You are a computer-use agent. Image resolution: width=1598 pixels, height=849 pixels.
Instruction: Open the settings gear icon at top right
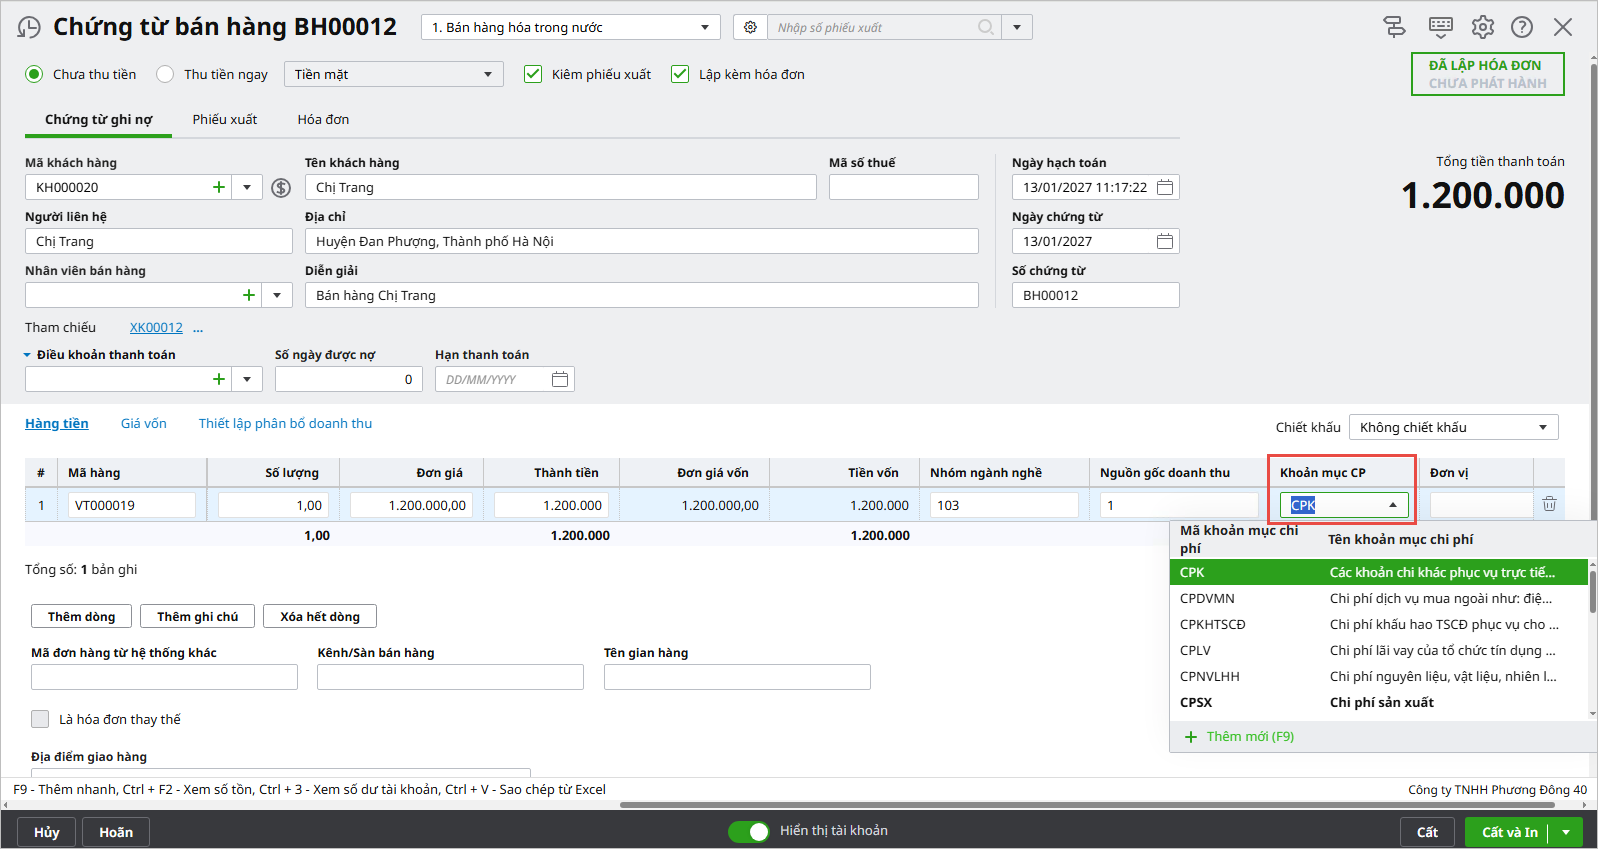pyautogui.click(x=1482, y=27)
